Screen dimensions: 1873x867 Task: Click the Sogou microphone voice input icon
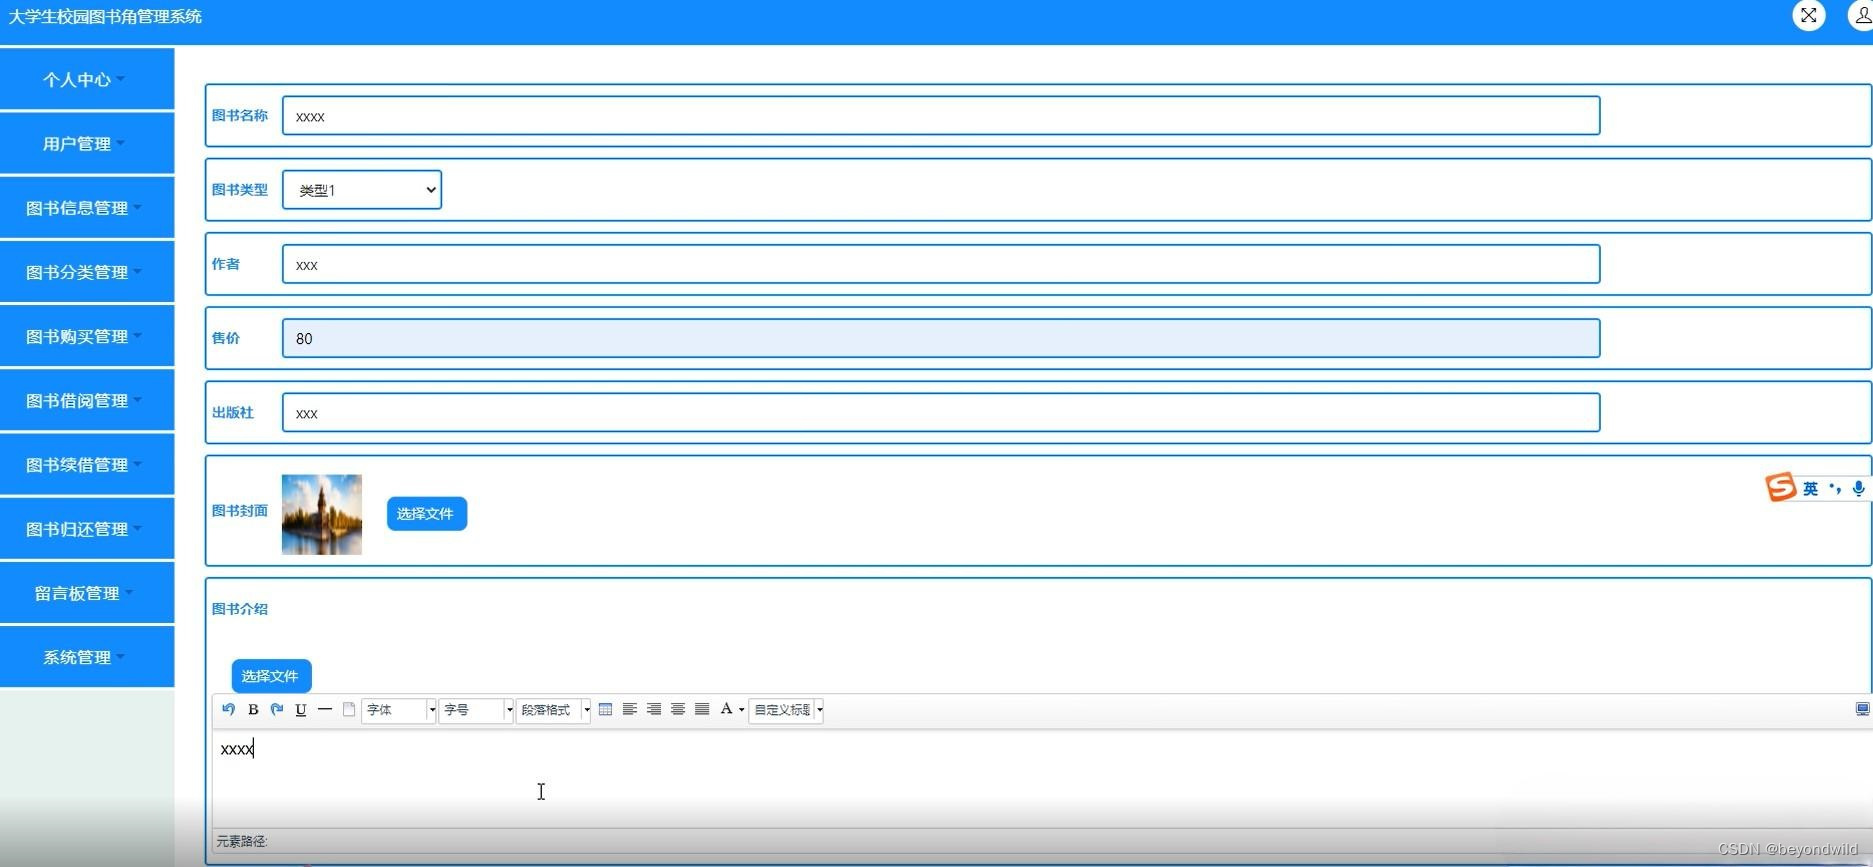(x=1858, y=488)
